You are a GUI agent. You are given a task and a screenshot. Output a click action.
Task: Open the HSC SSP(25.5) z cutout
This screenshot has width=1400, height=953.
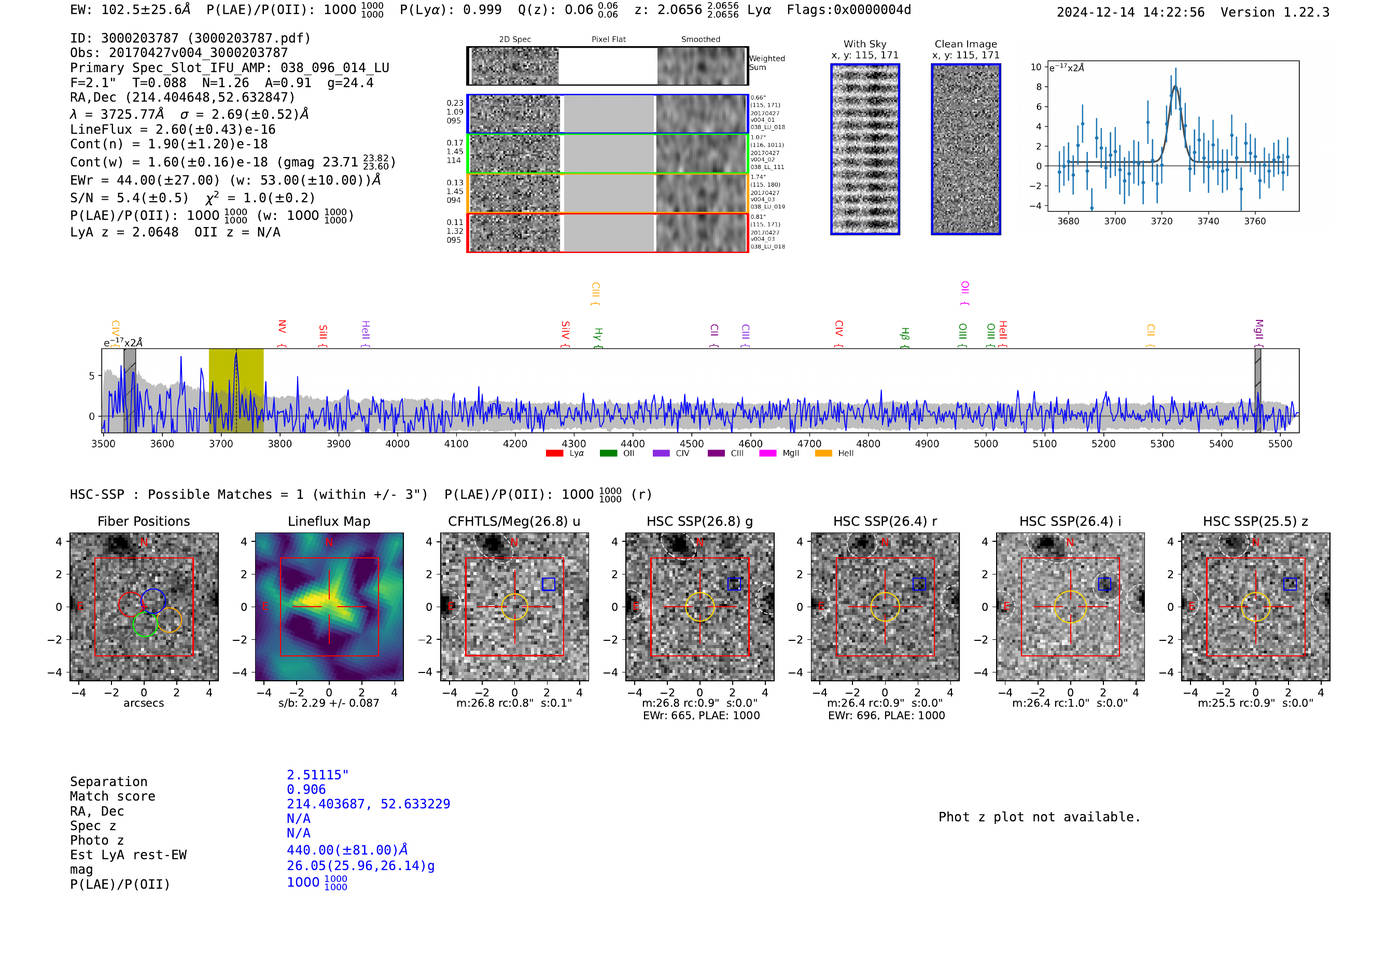click(1256, 606)
